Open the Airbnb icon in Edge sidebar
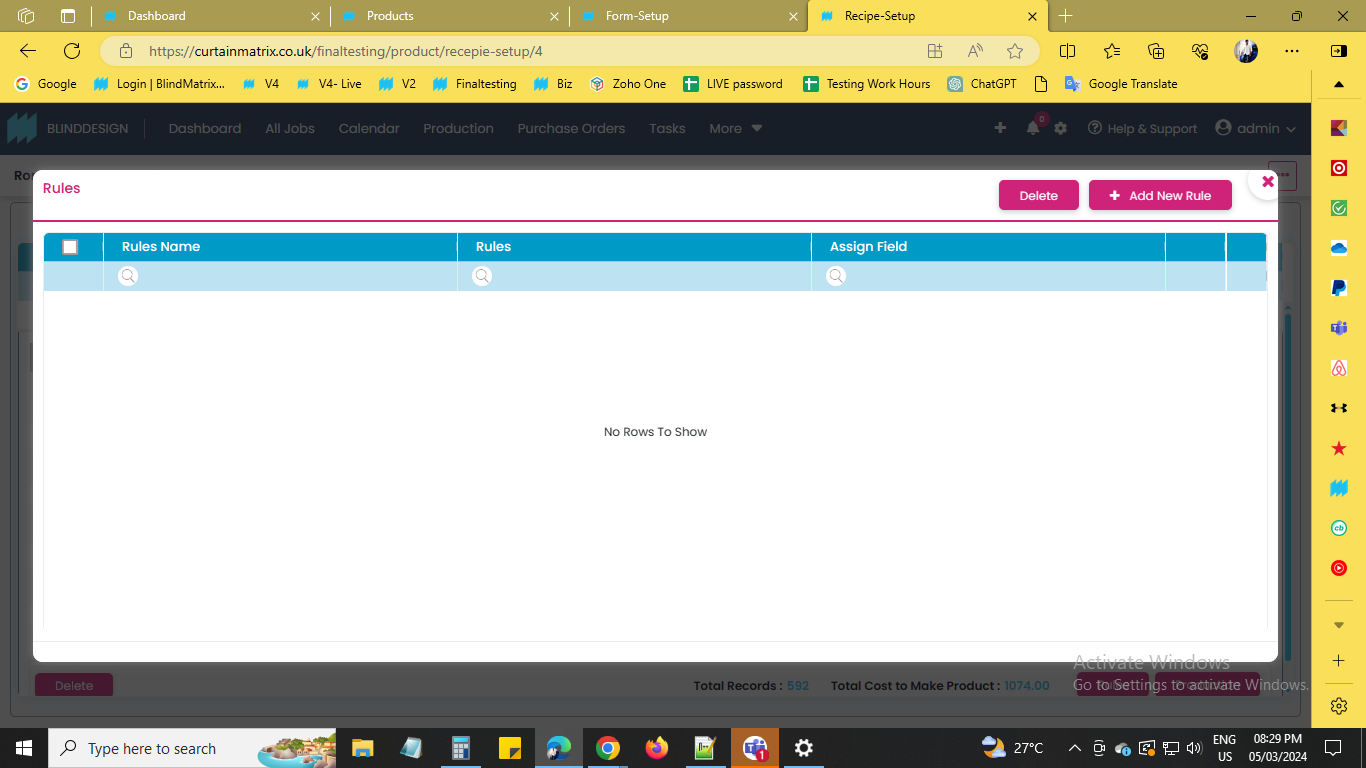 click(1339, 368)
